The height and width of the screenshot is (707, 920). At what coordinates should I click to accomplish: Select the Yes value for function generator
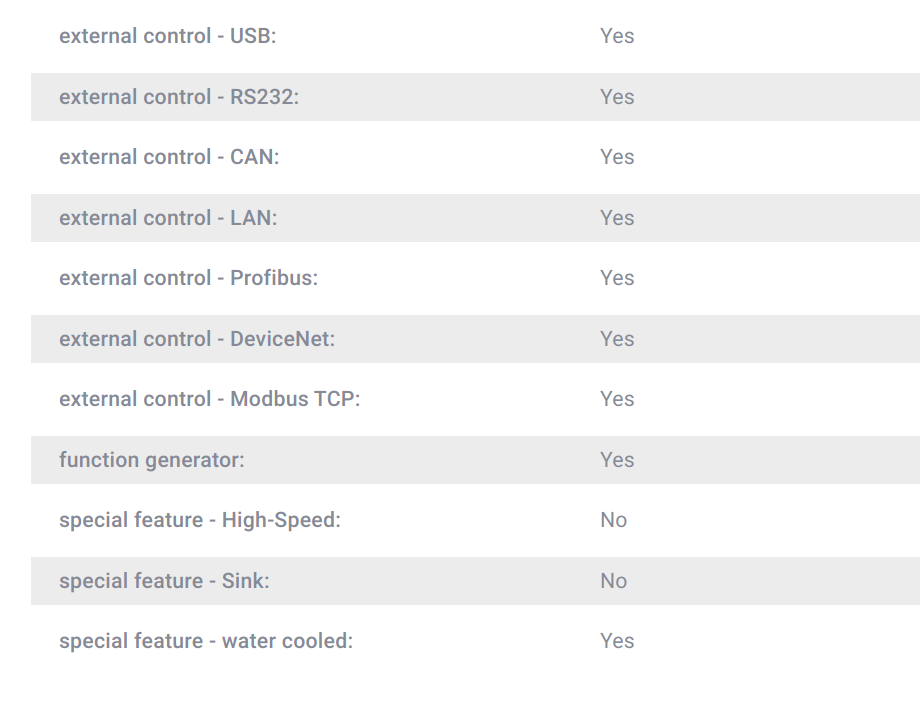617,460
